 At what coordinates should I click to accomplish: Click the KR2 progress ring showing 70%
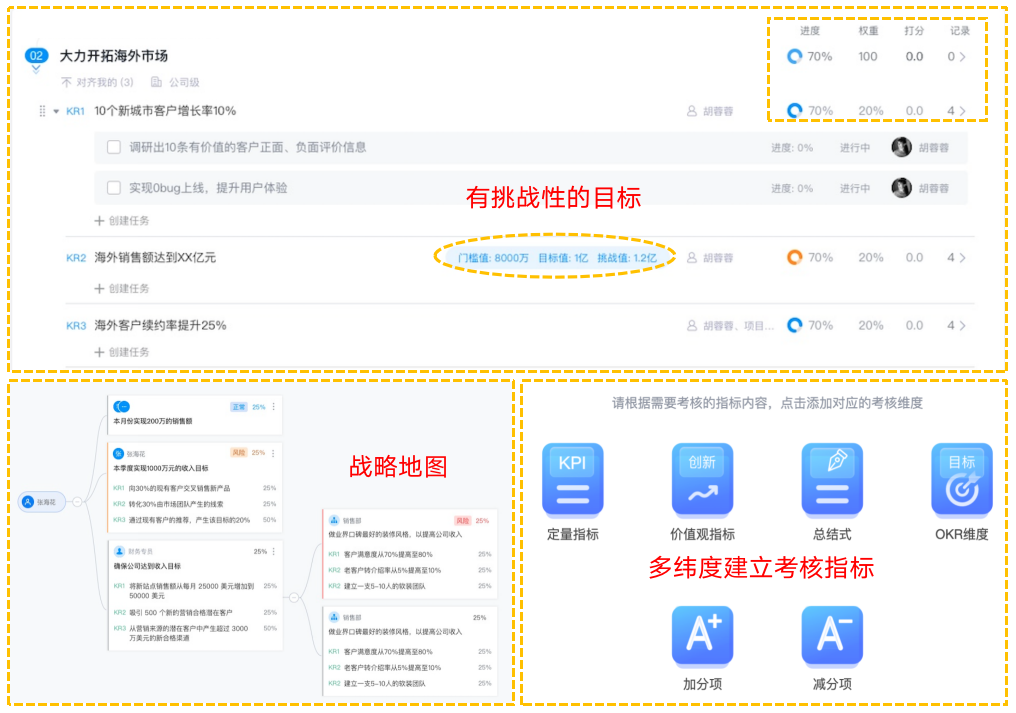tap(794, 258)
